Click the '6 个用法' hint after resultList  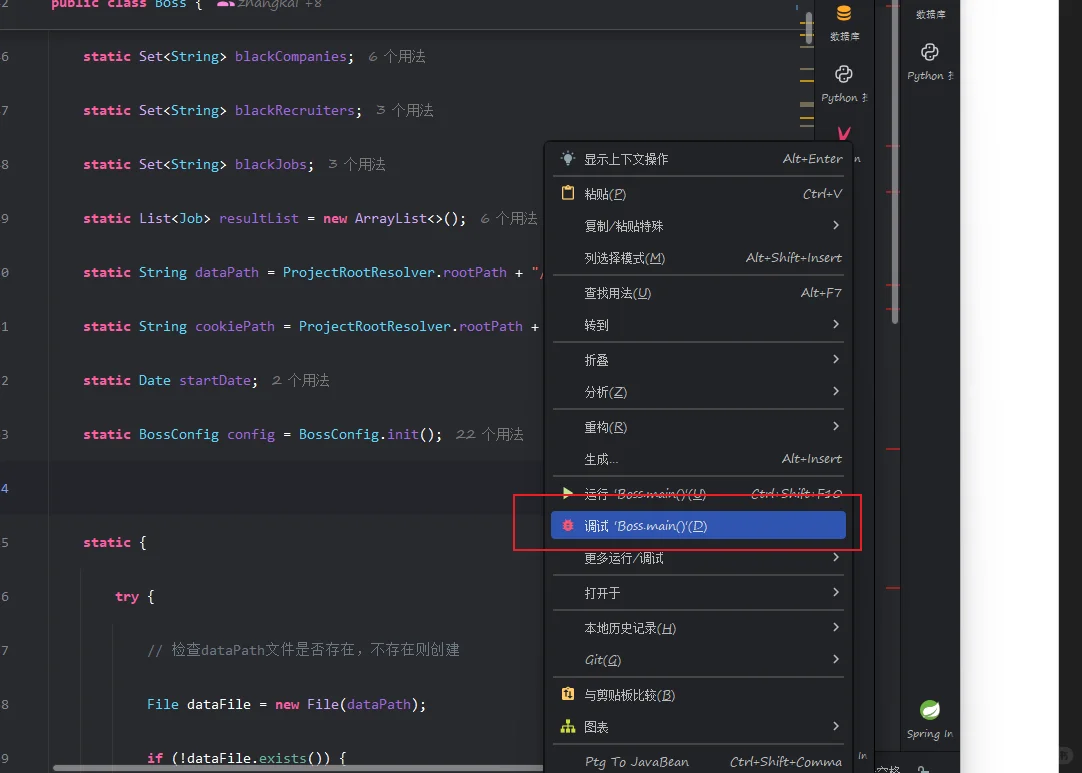tap(509, 218)
